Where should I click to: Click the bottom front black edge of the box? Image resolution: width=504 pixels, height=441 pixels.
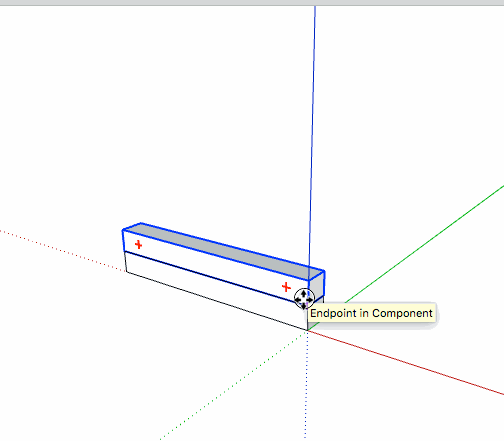[x=217, y=301]
